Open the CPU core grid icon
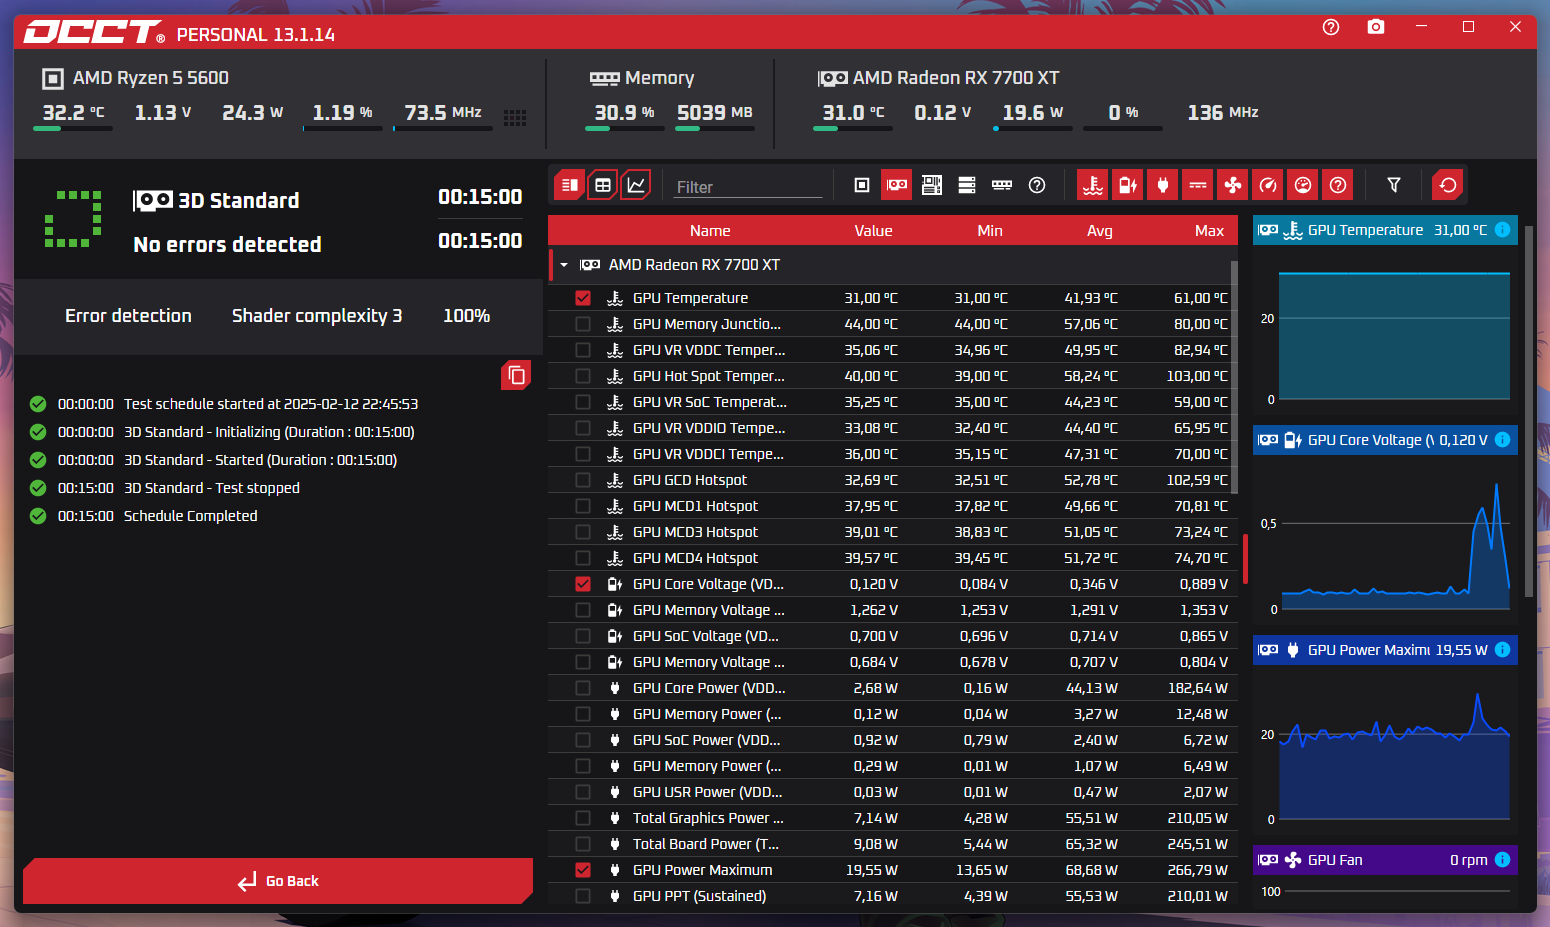Viewport: 1550px width, 927px height. point(515,118)
